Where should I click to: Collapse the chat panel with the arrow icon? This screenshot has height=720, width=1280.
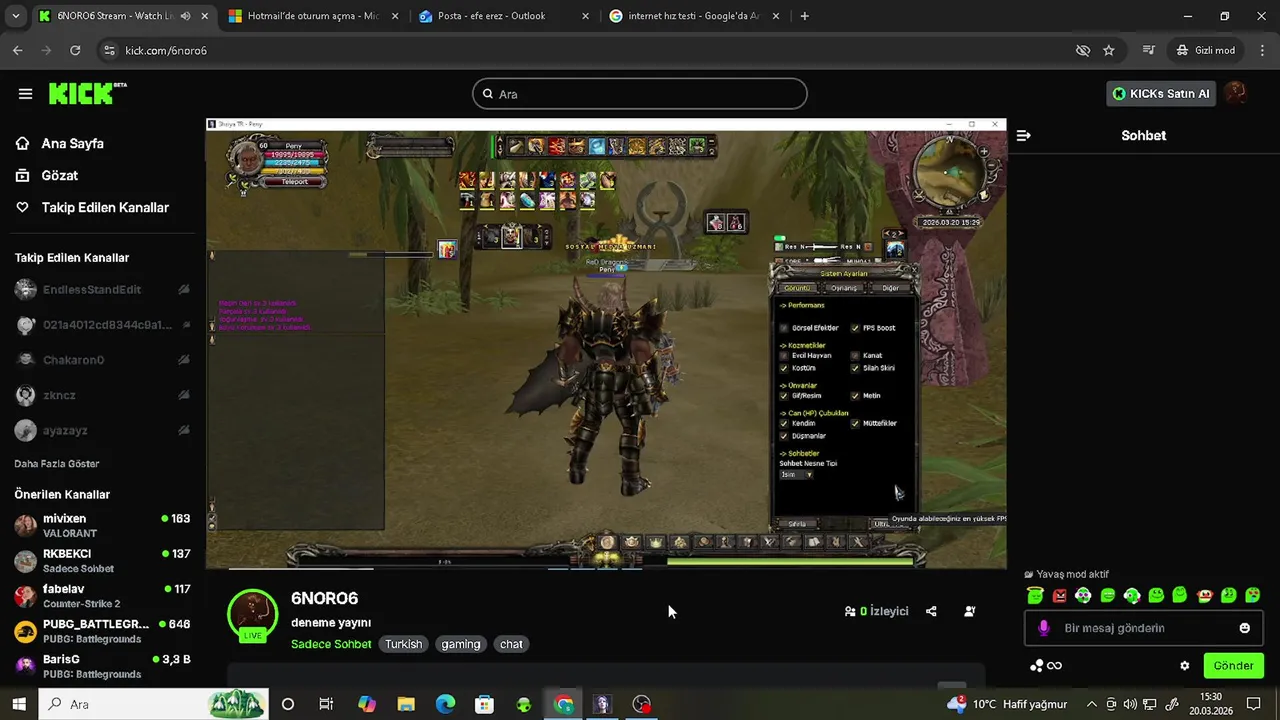1023,135
